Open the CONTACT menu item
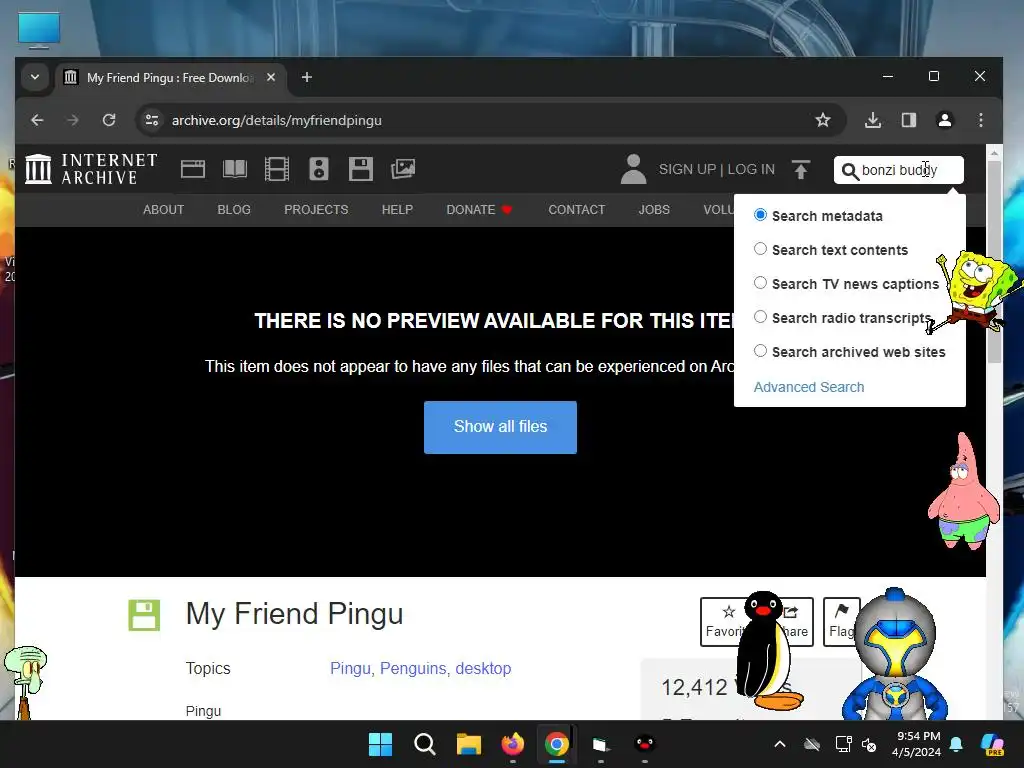This screenshot has width=1024, height=768. click(577, 210)
